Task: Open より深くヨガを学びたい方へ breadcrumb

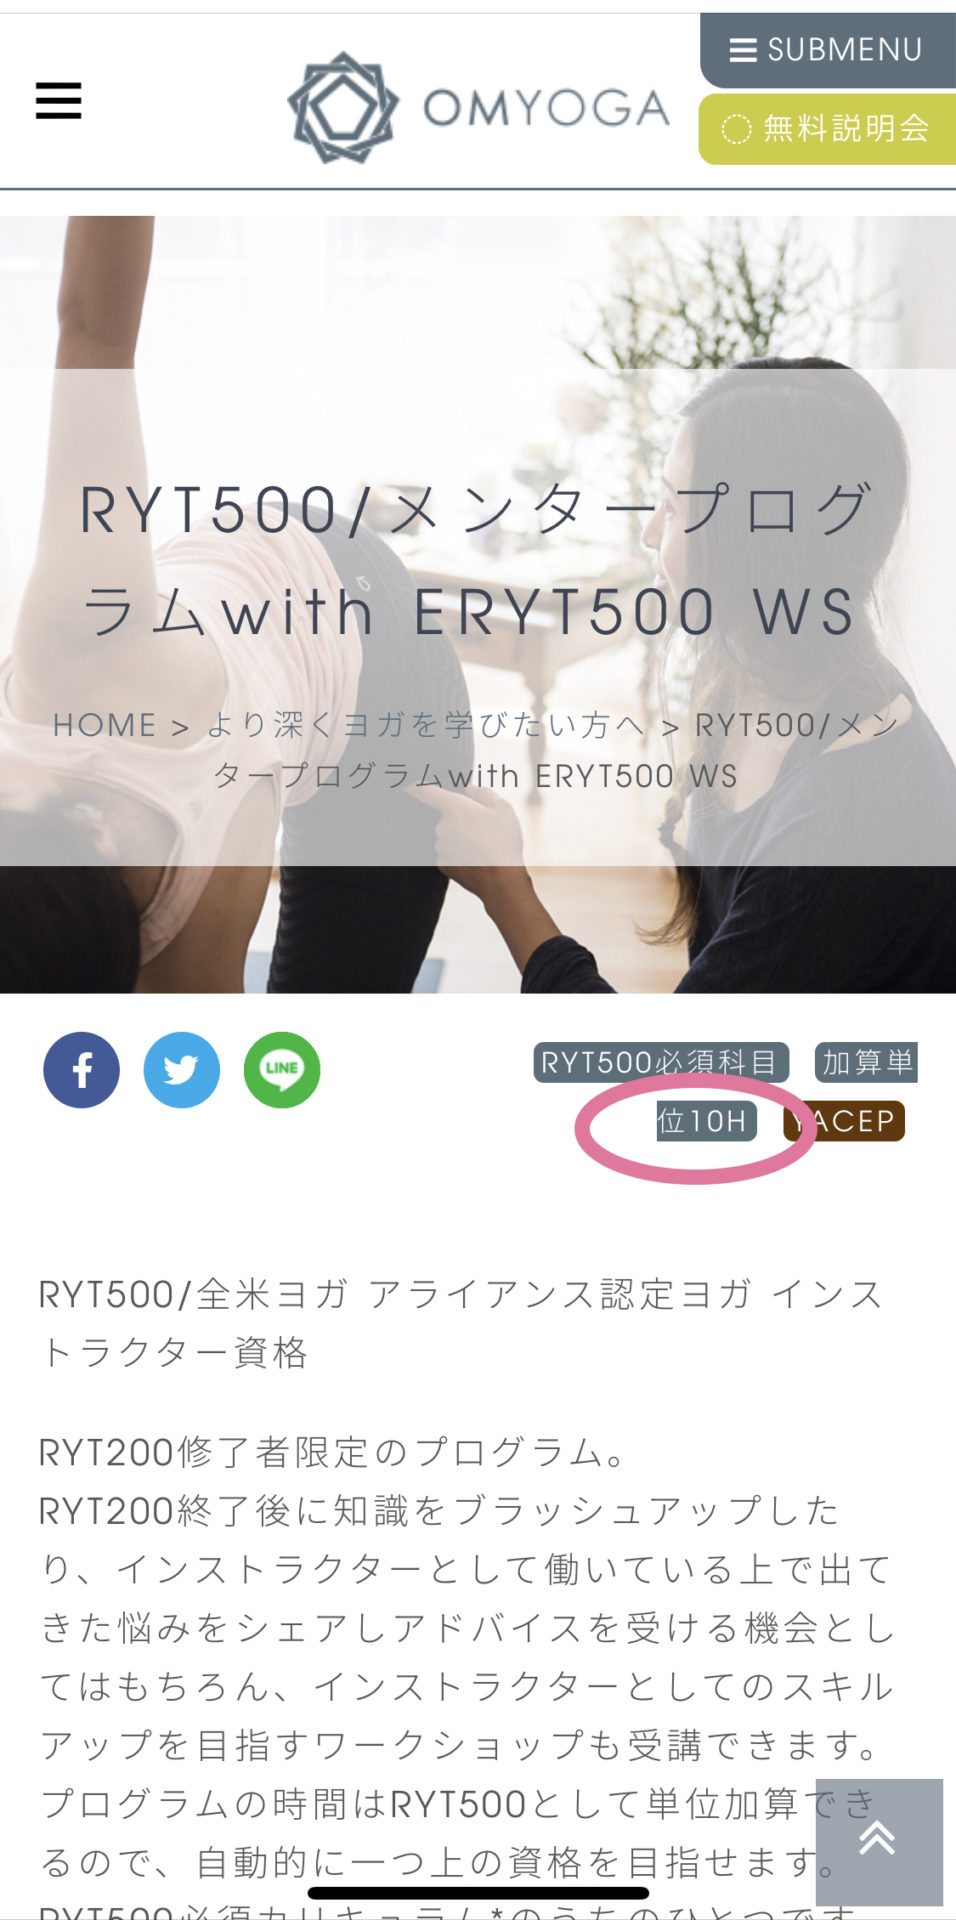Action: [426, 725]
